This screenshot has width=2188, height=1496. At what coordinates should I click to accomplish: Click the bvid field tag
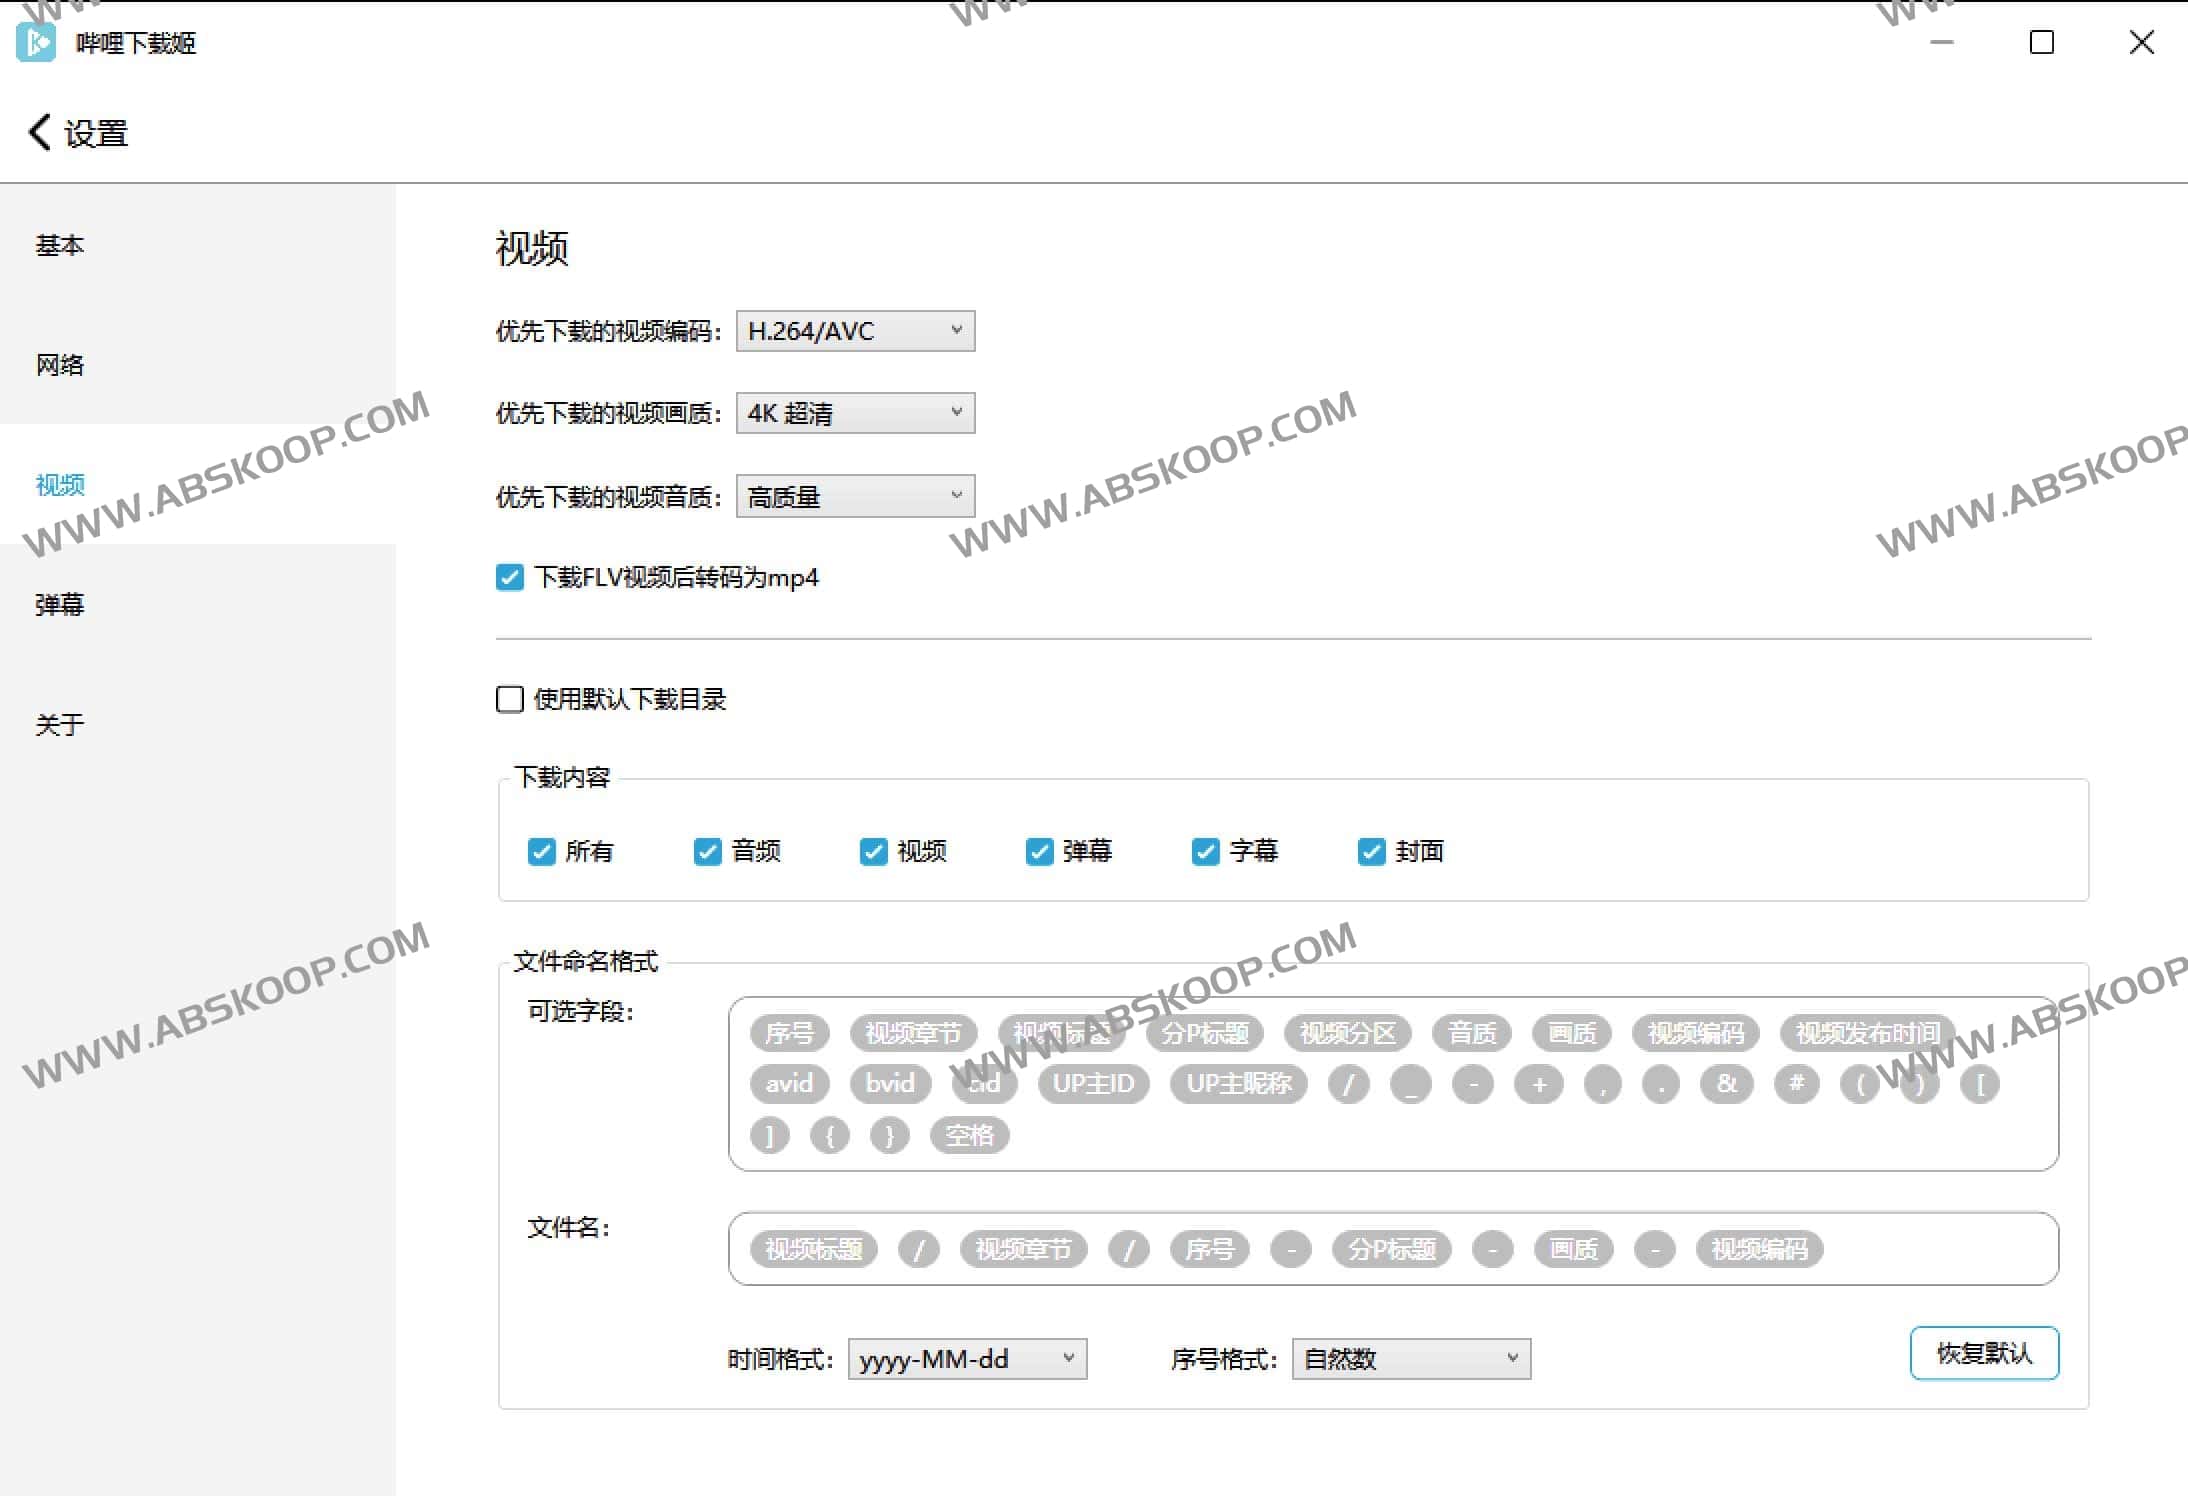(889, 1083)
